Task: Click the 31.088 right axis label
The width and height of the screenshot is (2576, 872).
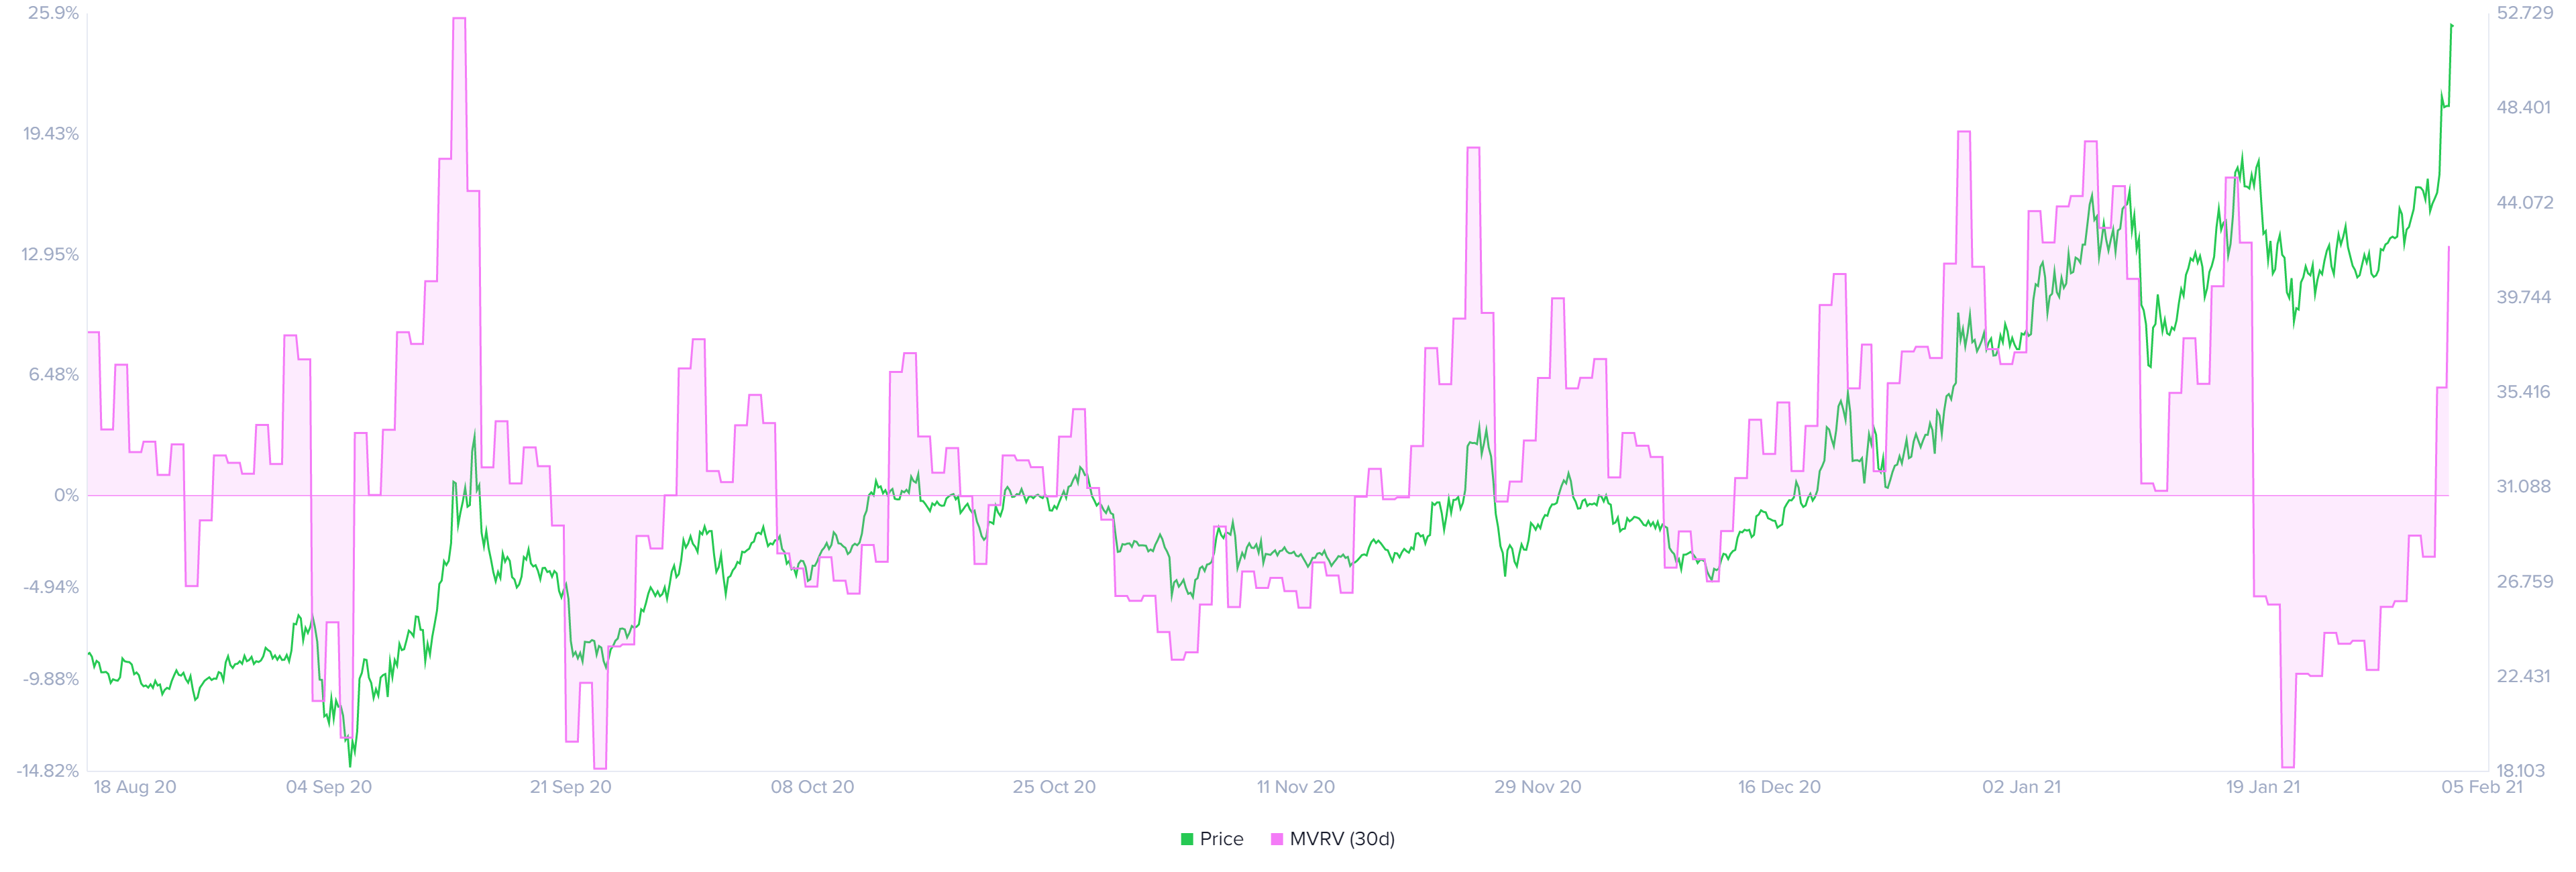Action: pyautogui.click(x=2524, y=486)
